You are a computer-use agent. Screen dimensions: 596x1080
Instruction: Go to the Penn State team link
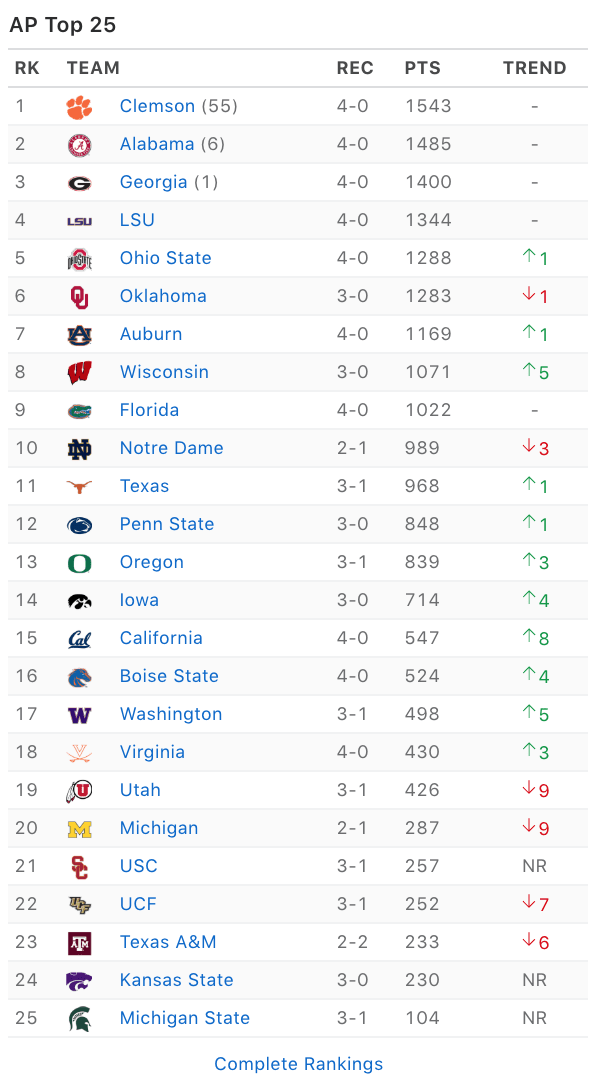coord(167,523)
